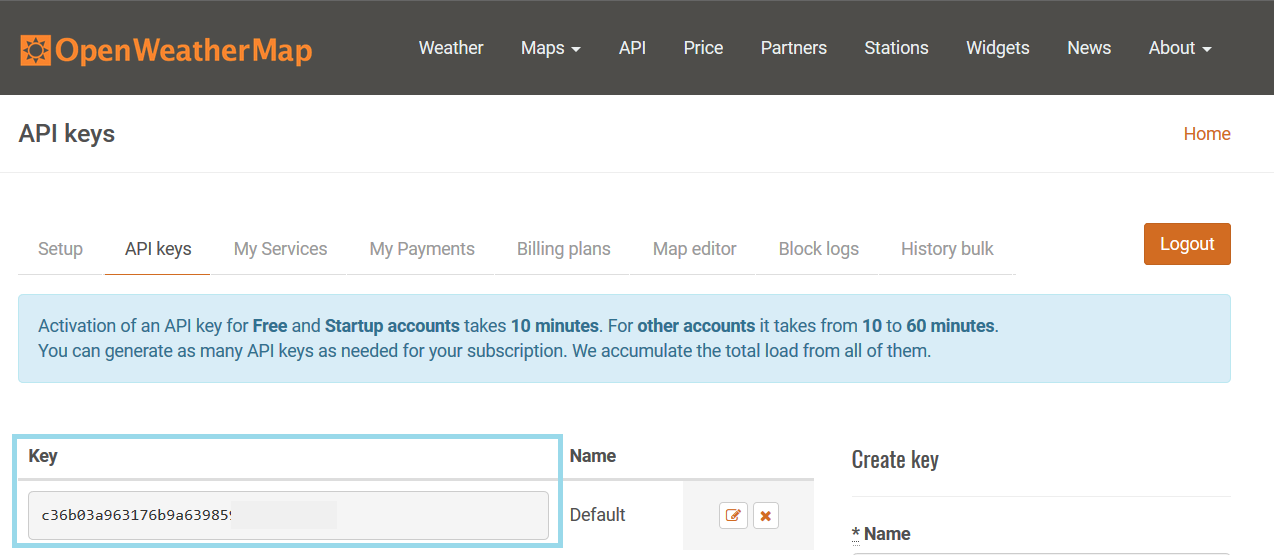Open the History bulk tab

click(947, 249)
